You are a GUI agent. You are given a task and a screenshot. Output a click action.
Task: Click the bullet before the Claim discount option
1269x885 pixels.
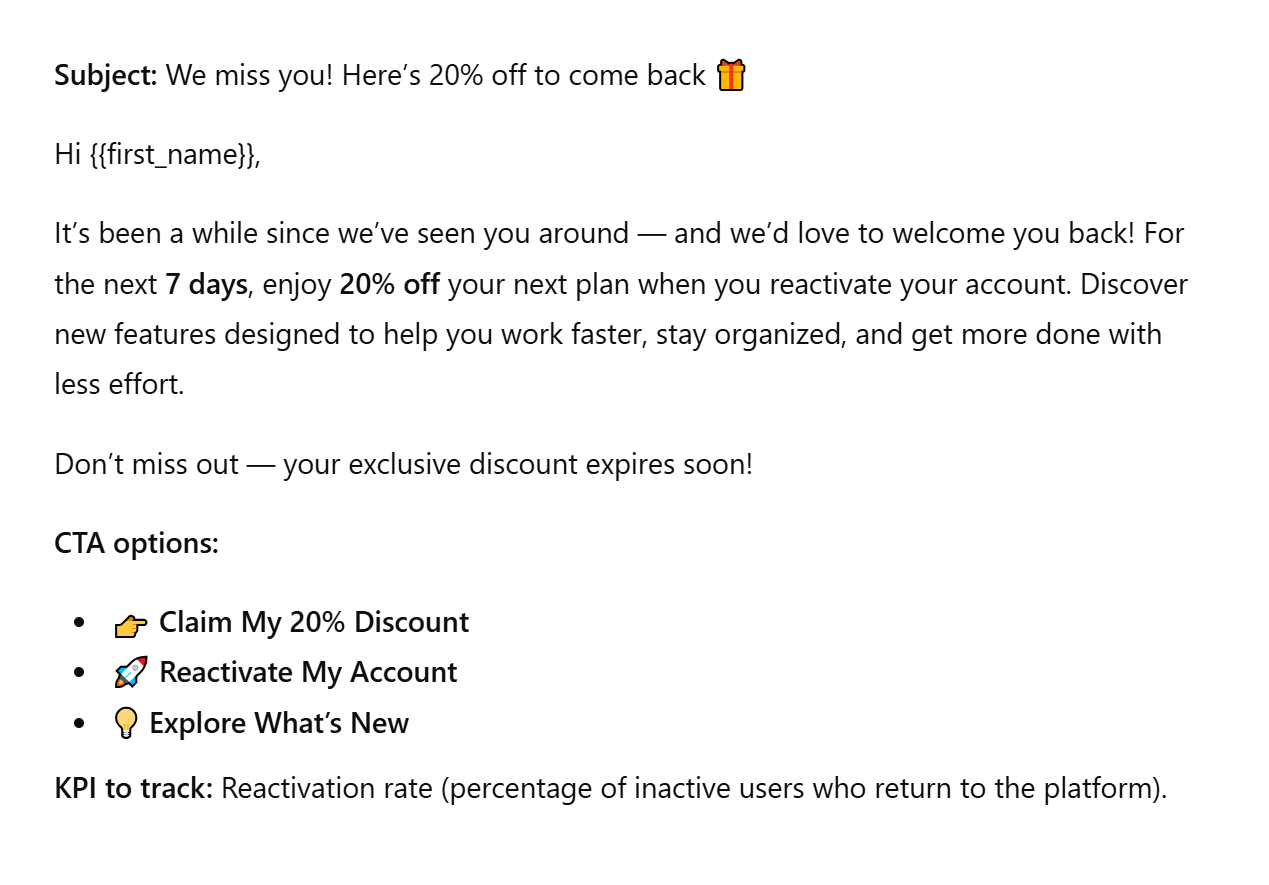click(80, 623)
